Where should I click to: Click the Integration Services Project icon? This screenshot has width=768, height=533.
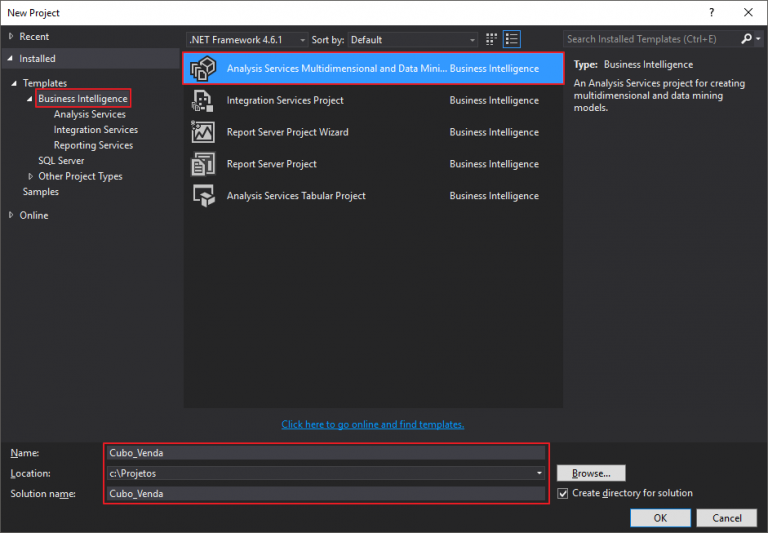click(203, 101)
